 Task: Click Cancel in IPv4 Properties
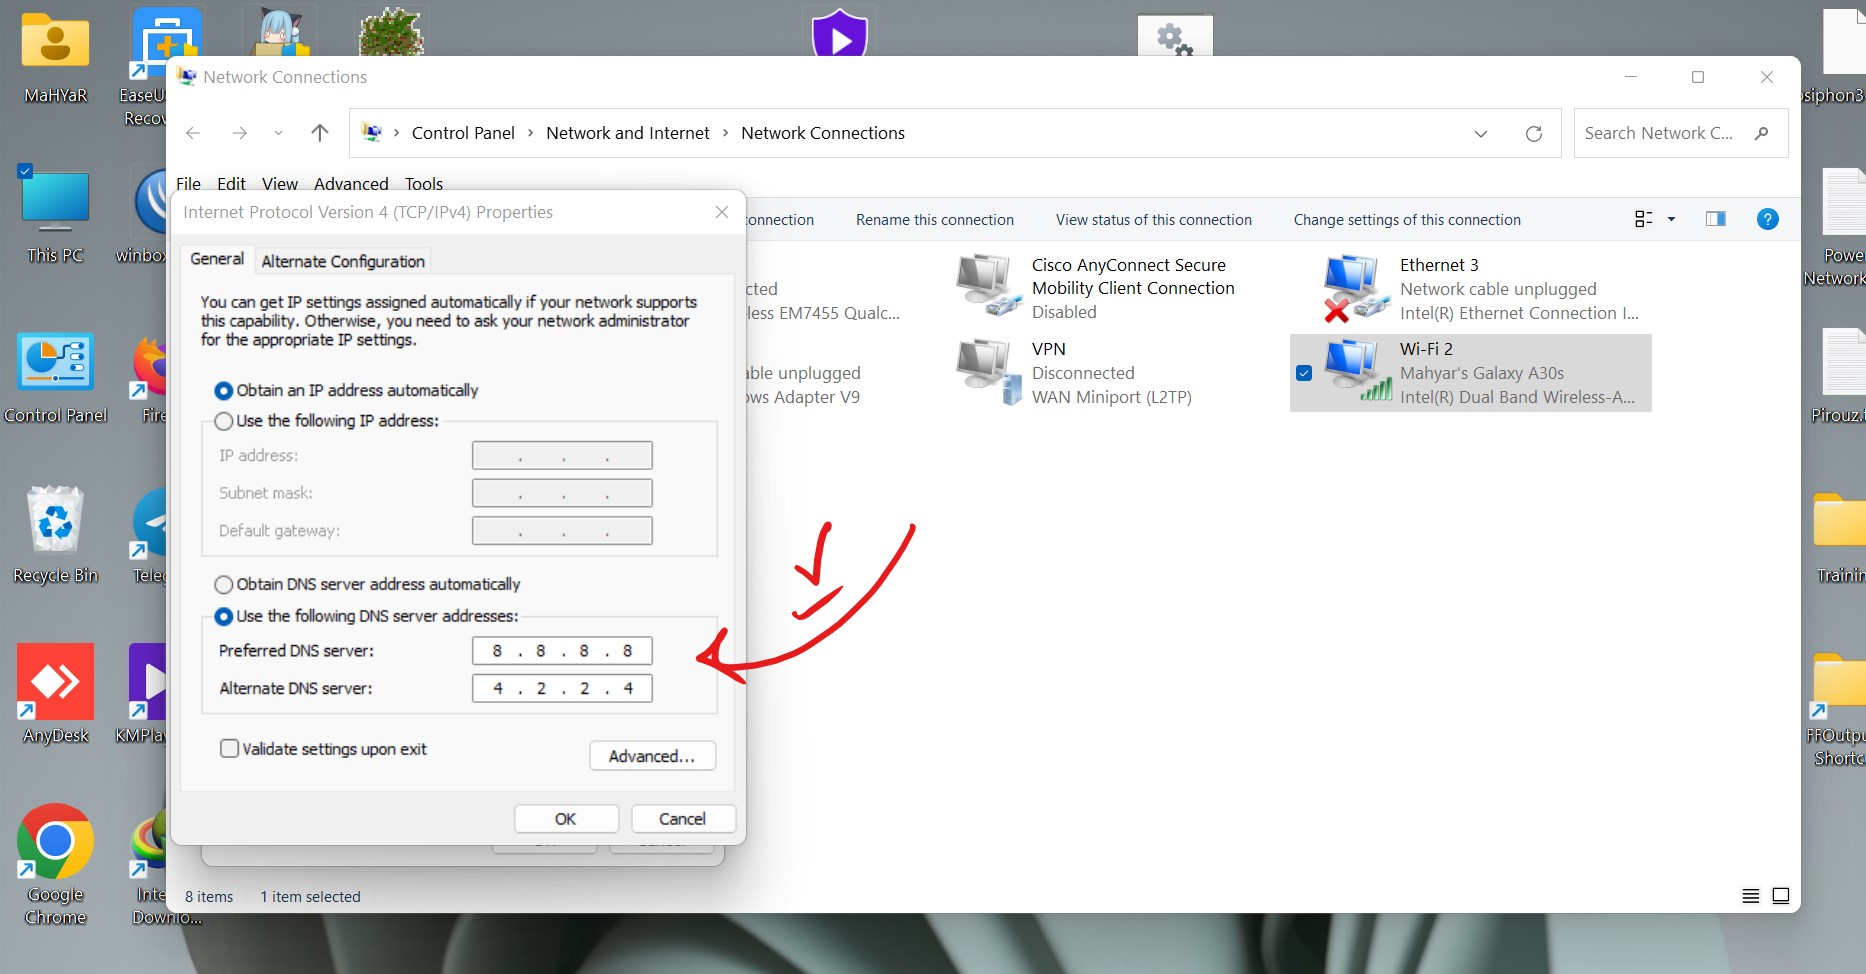pyautogui.click(x=683, y=819)
